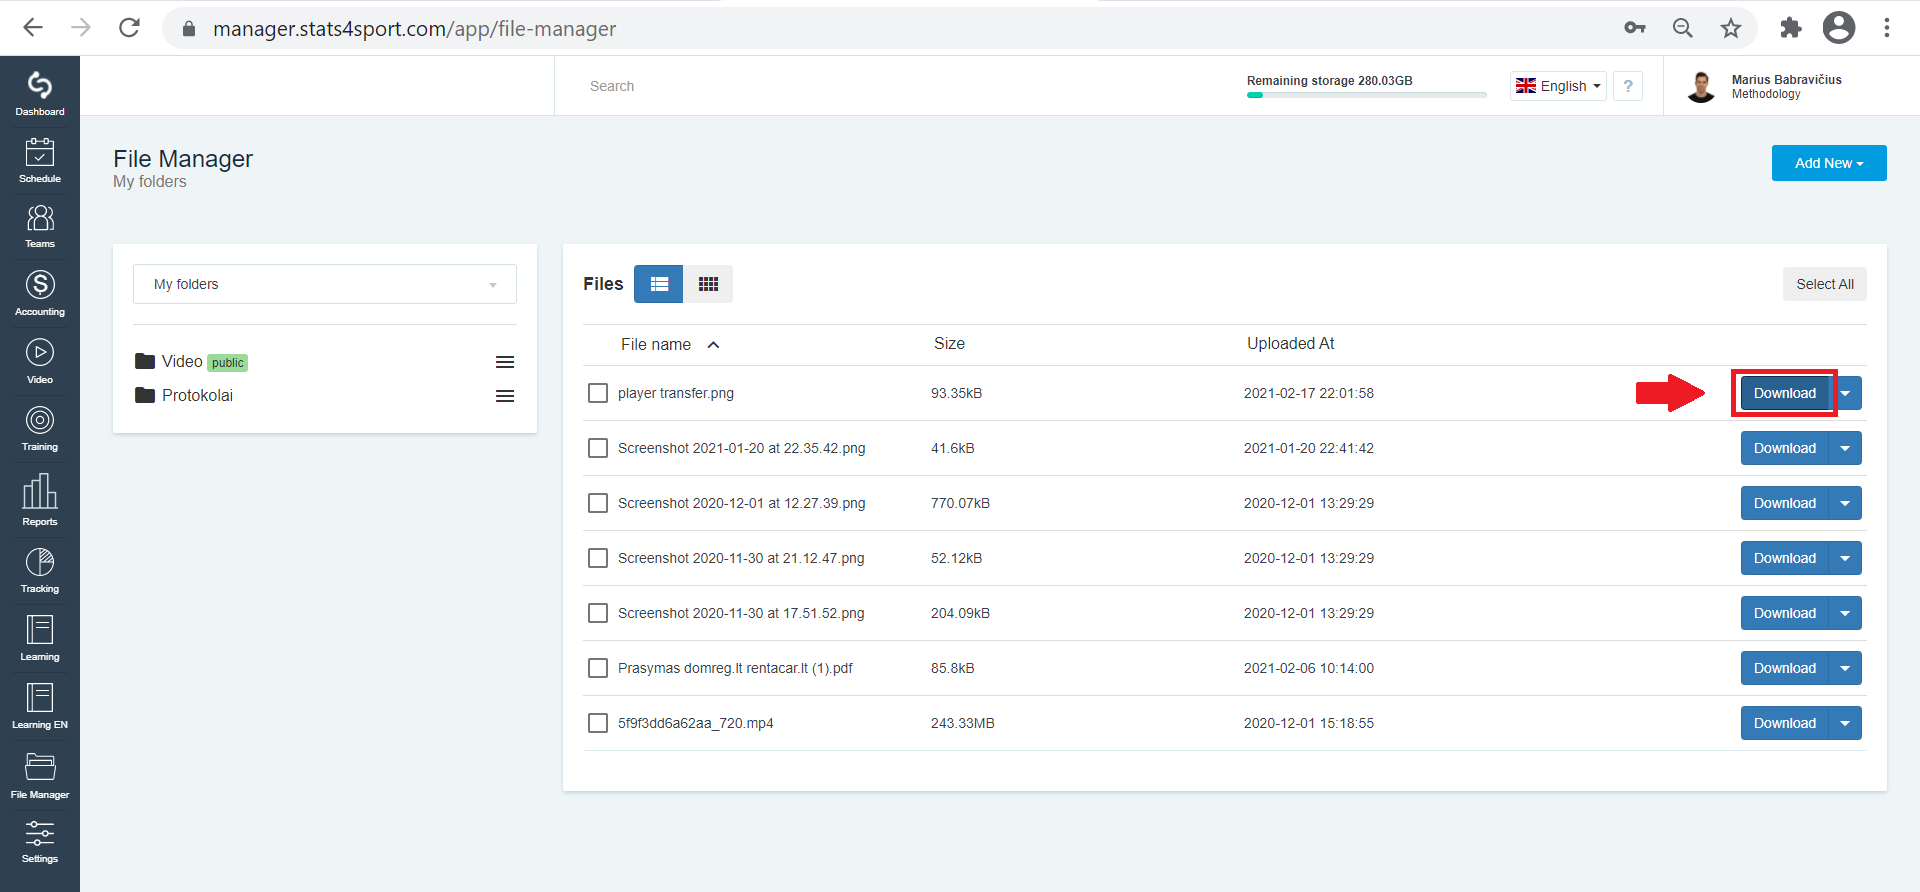1920x892 pixels.
Task: Open the English language dropdown
Action: pos(1558,86)
